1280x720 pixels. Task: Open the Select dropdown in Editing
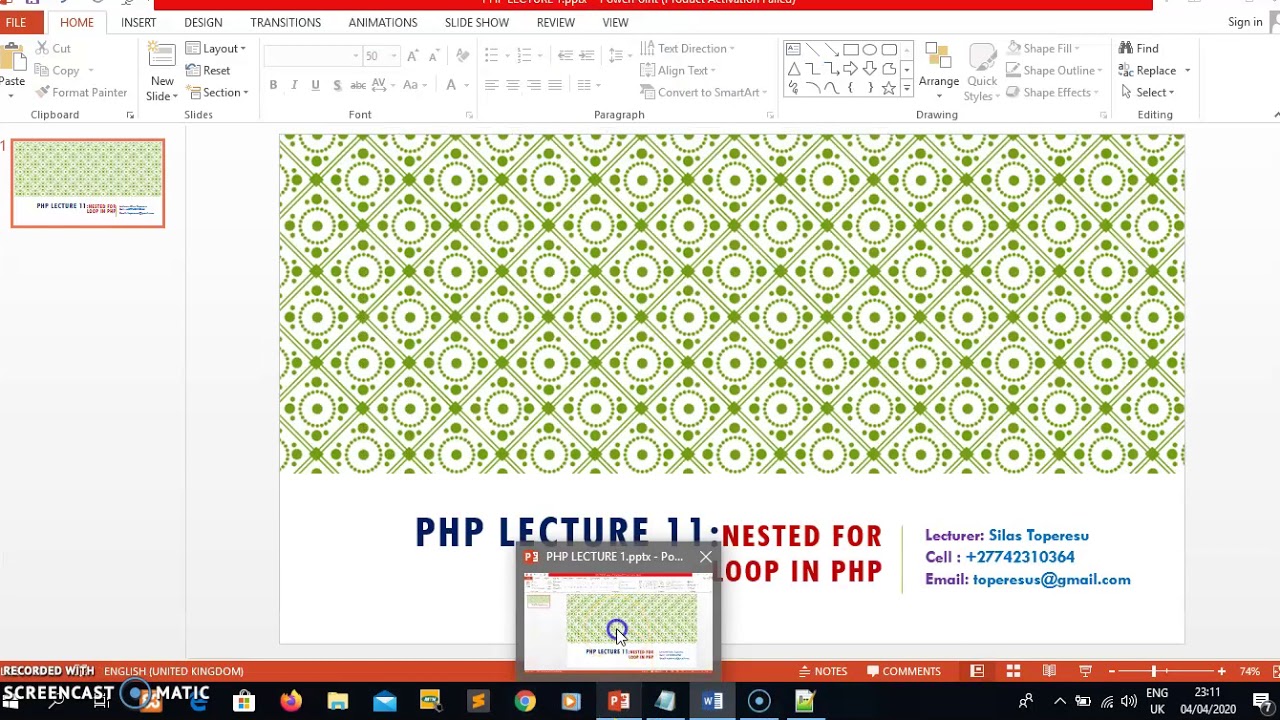pyautogui.click(x=1148, y=92)
